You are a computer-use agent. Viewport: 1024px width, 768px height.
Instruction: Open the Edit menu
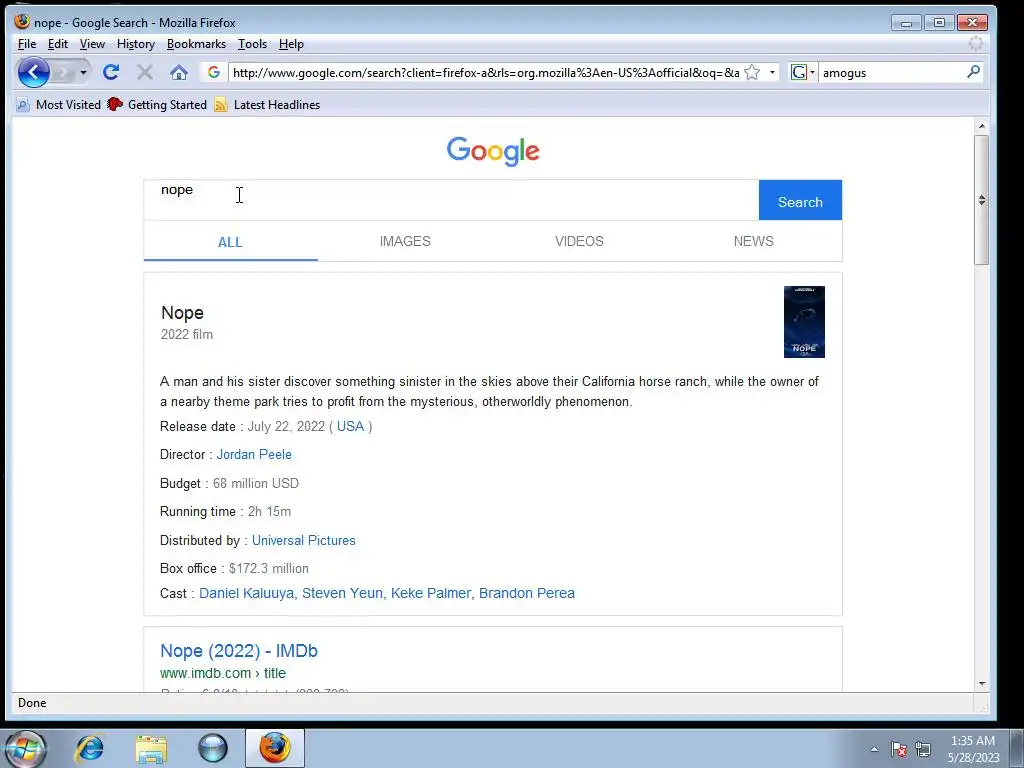tap(57, 44)
